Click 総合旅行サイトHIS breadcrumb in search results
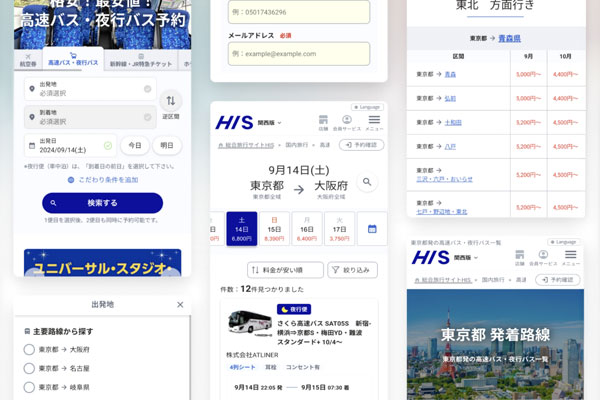The width and height of the screenshot is (600, 400). pos(246,145)
